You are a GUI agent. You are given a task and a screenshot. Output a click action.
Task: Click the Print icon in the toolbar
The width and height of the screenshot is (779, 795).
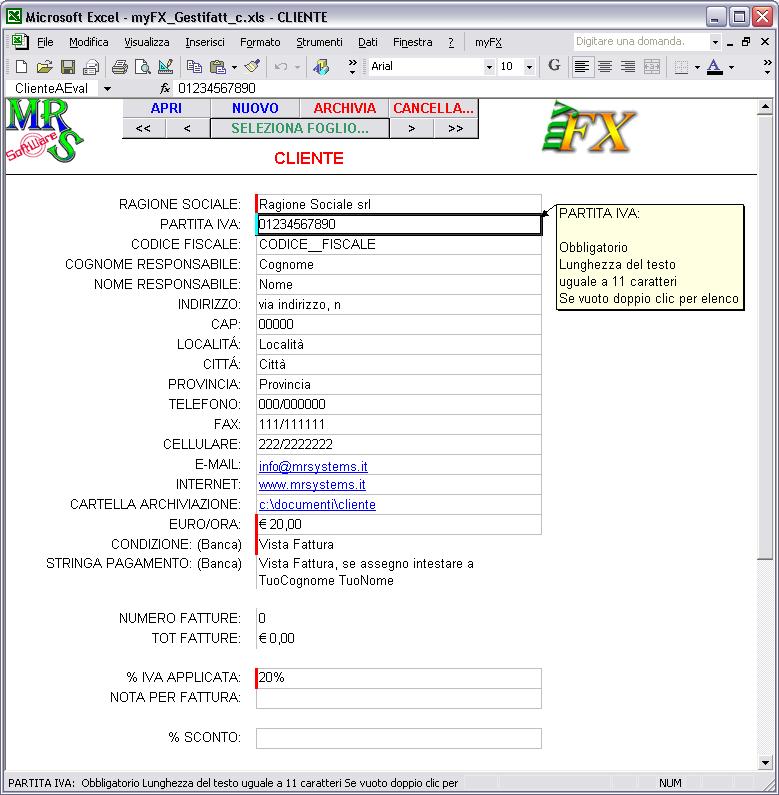[x=119, y=67]
